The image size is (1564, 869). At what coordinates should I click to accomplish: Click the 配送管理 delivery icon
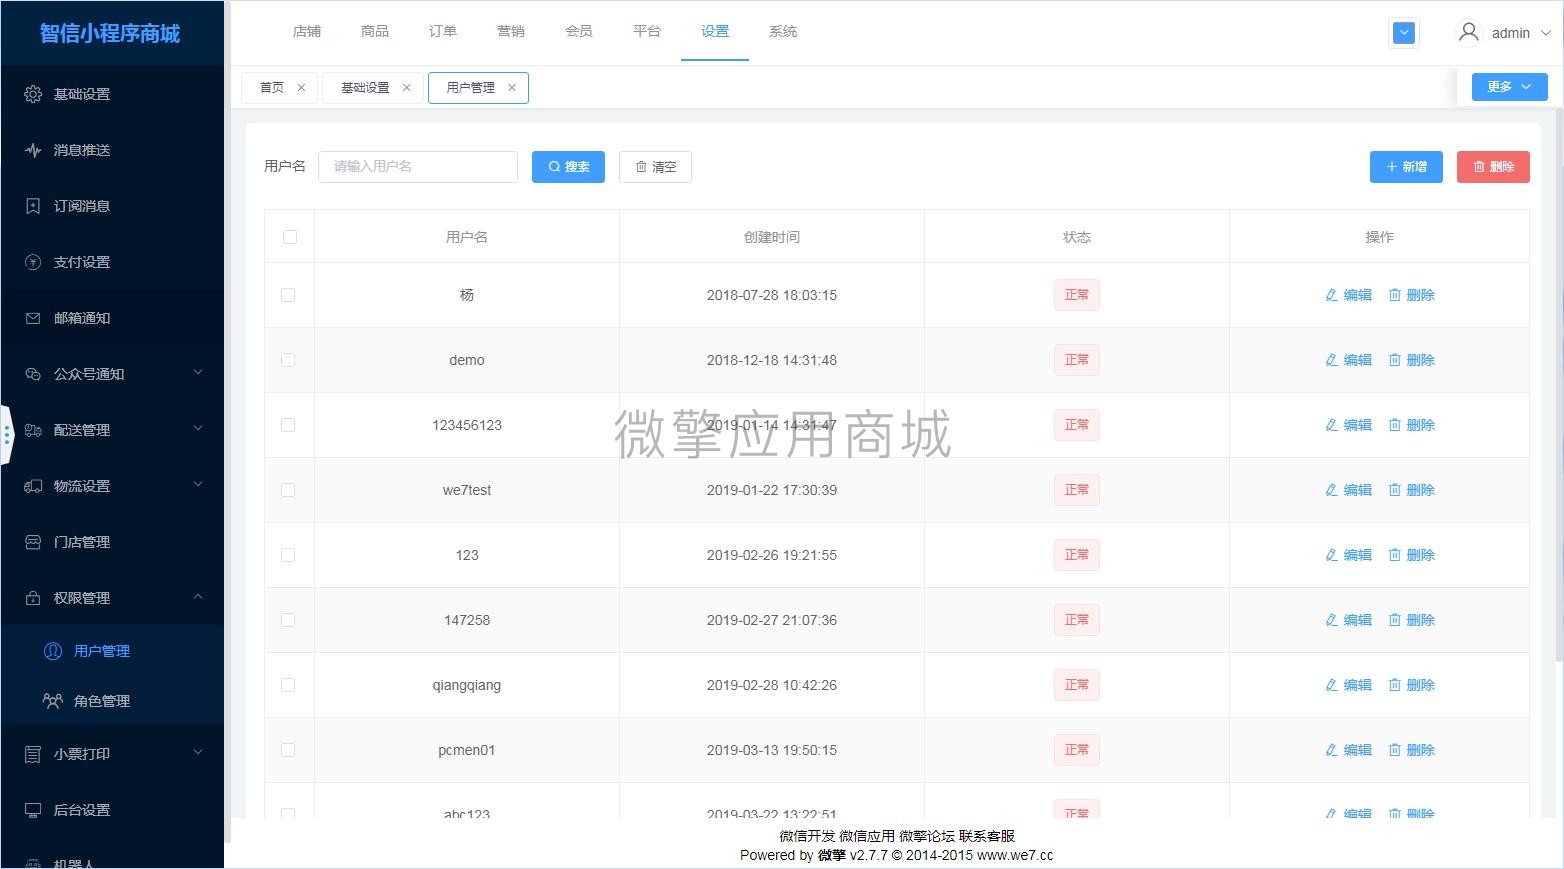[x=33, y=430]
